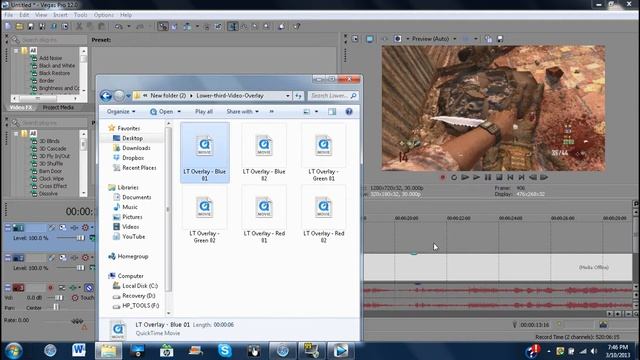Open the Tools menu in Vegas

pyautogui.click(x=80, y=15)
